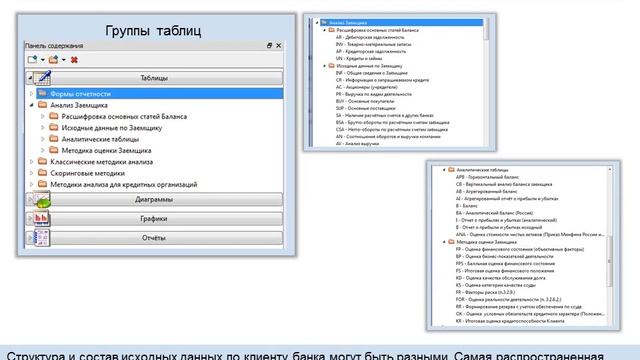
Task: Select AR - Дебиторская задолженность
Action: (x=370, y=37)
